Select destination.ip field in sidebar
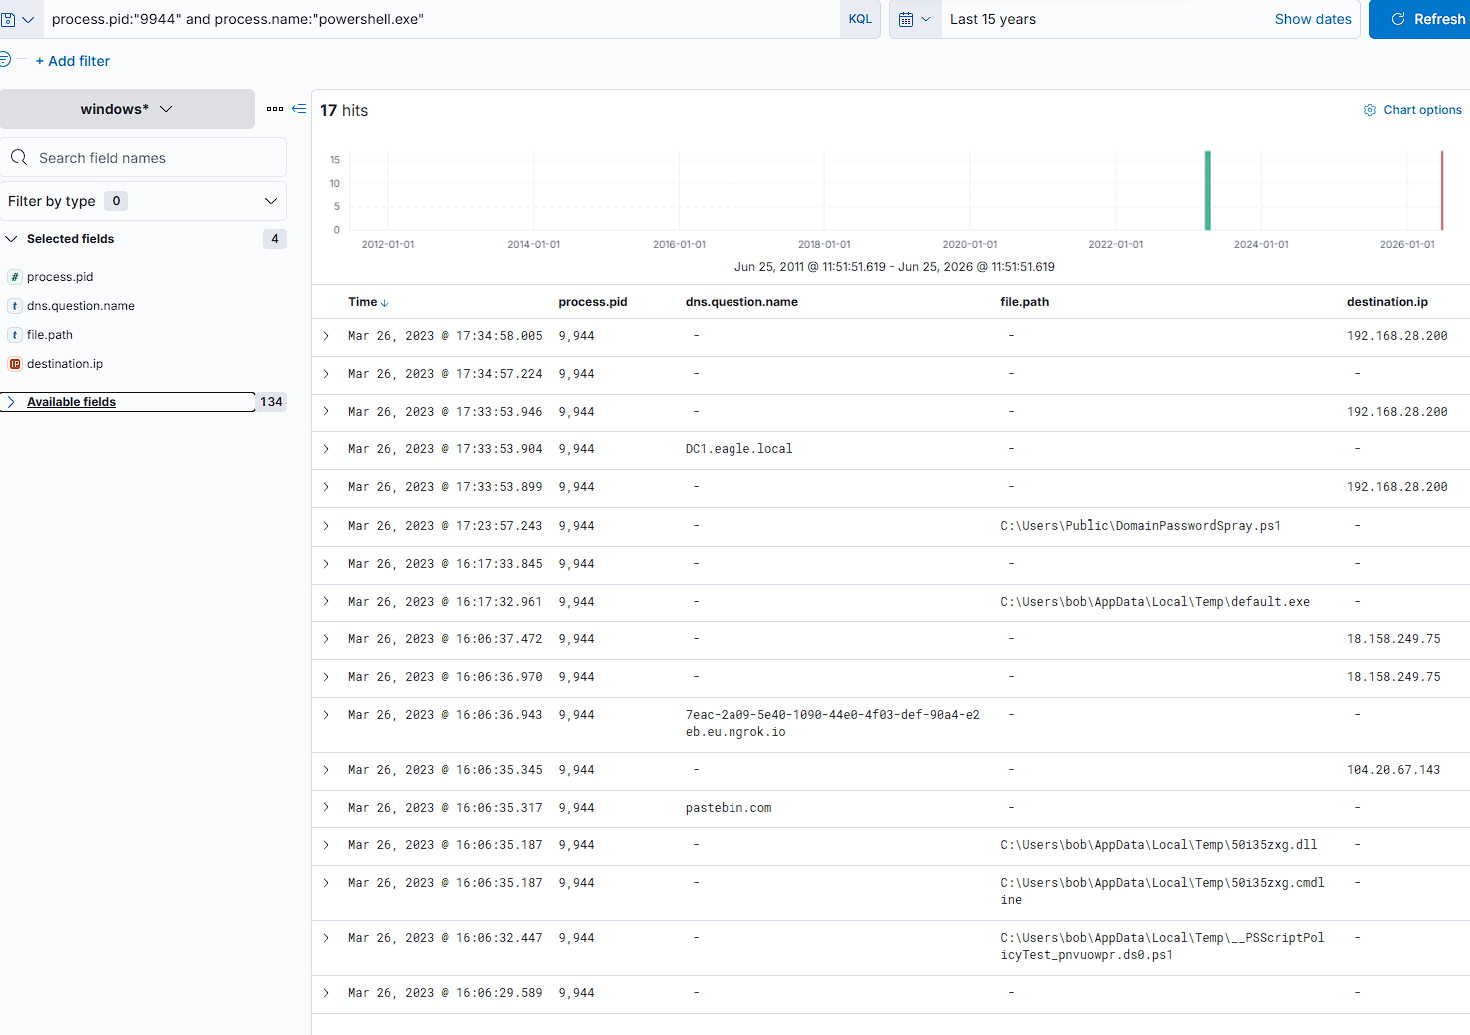1470x1035 pixels. click(x=65, y=364)
